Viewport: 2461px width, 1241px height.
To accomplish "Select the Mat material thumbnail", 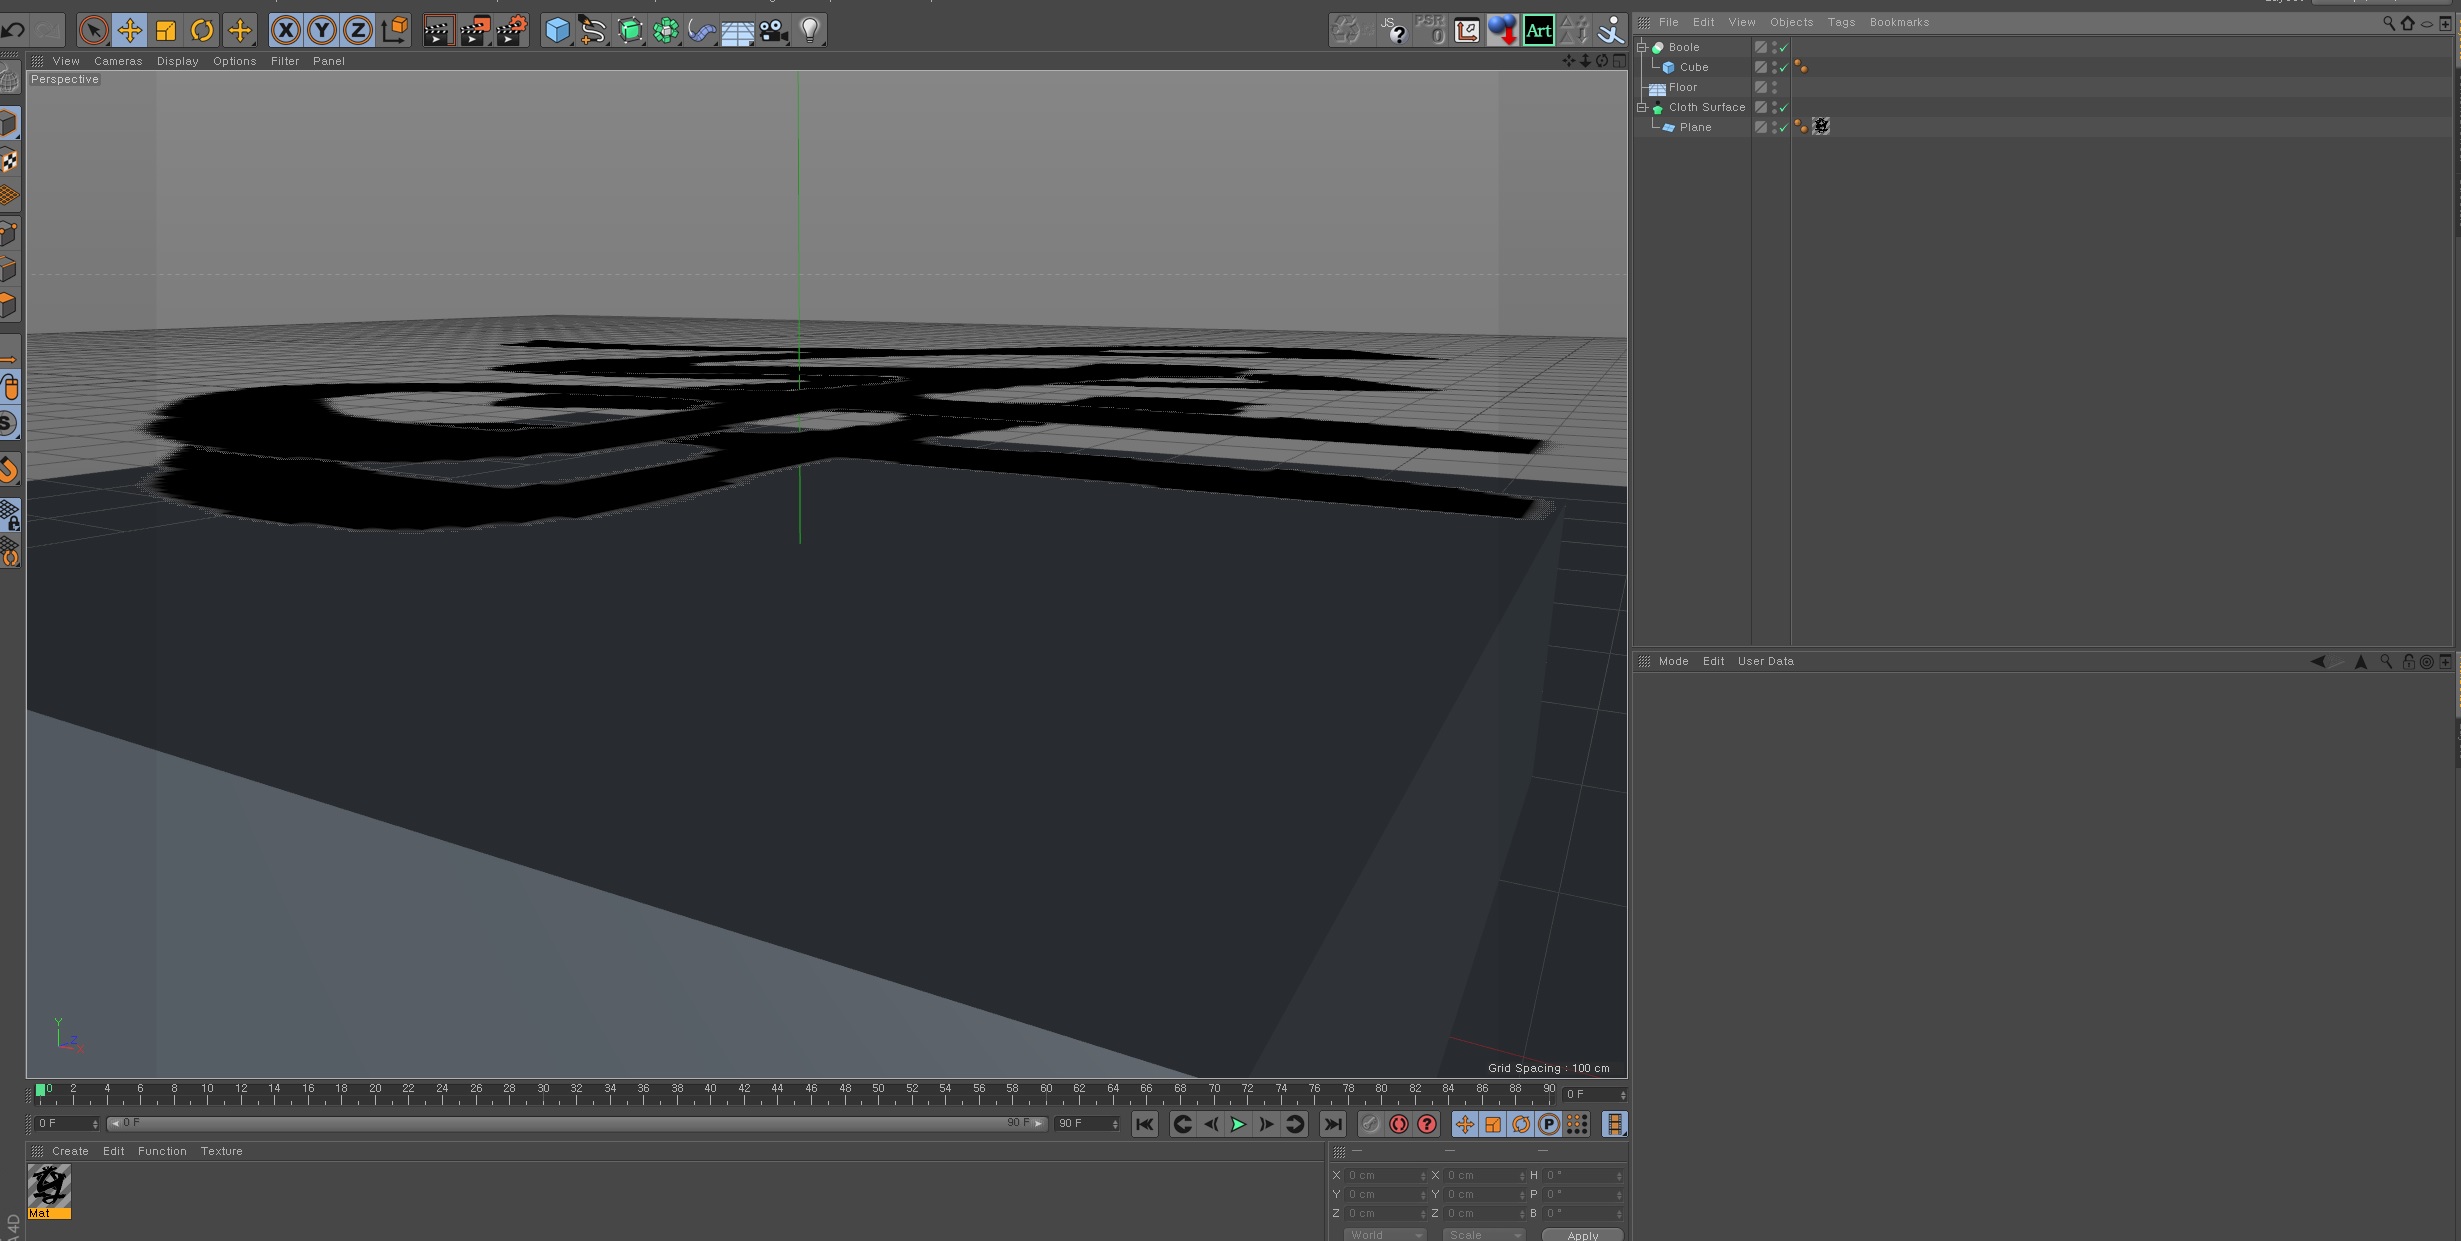I will (49, 1186).
